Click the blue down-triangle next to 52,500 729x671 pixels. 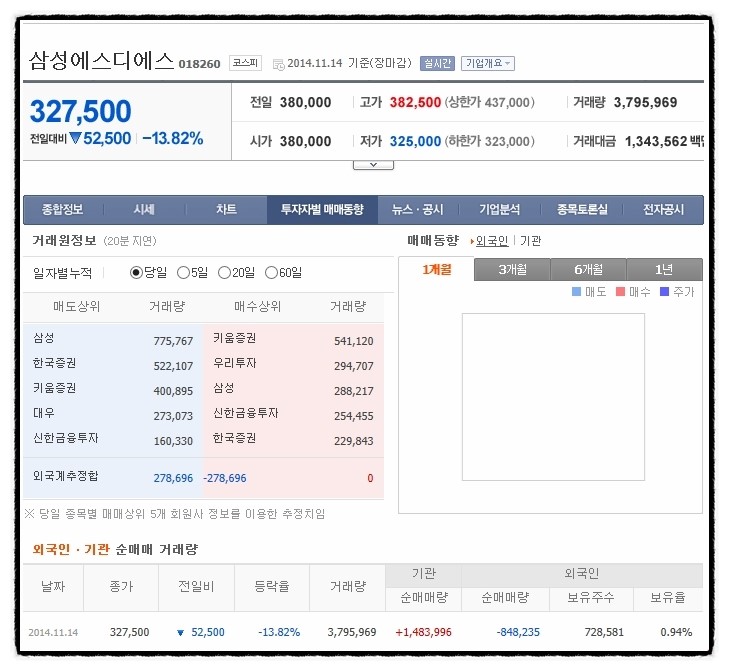pos(75,138)
